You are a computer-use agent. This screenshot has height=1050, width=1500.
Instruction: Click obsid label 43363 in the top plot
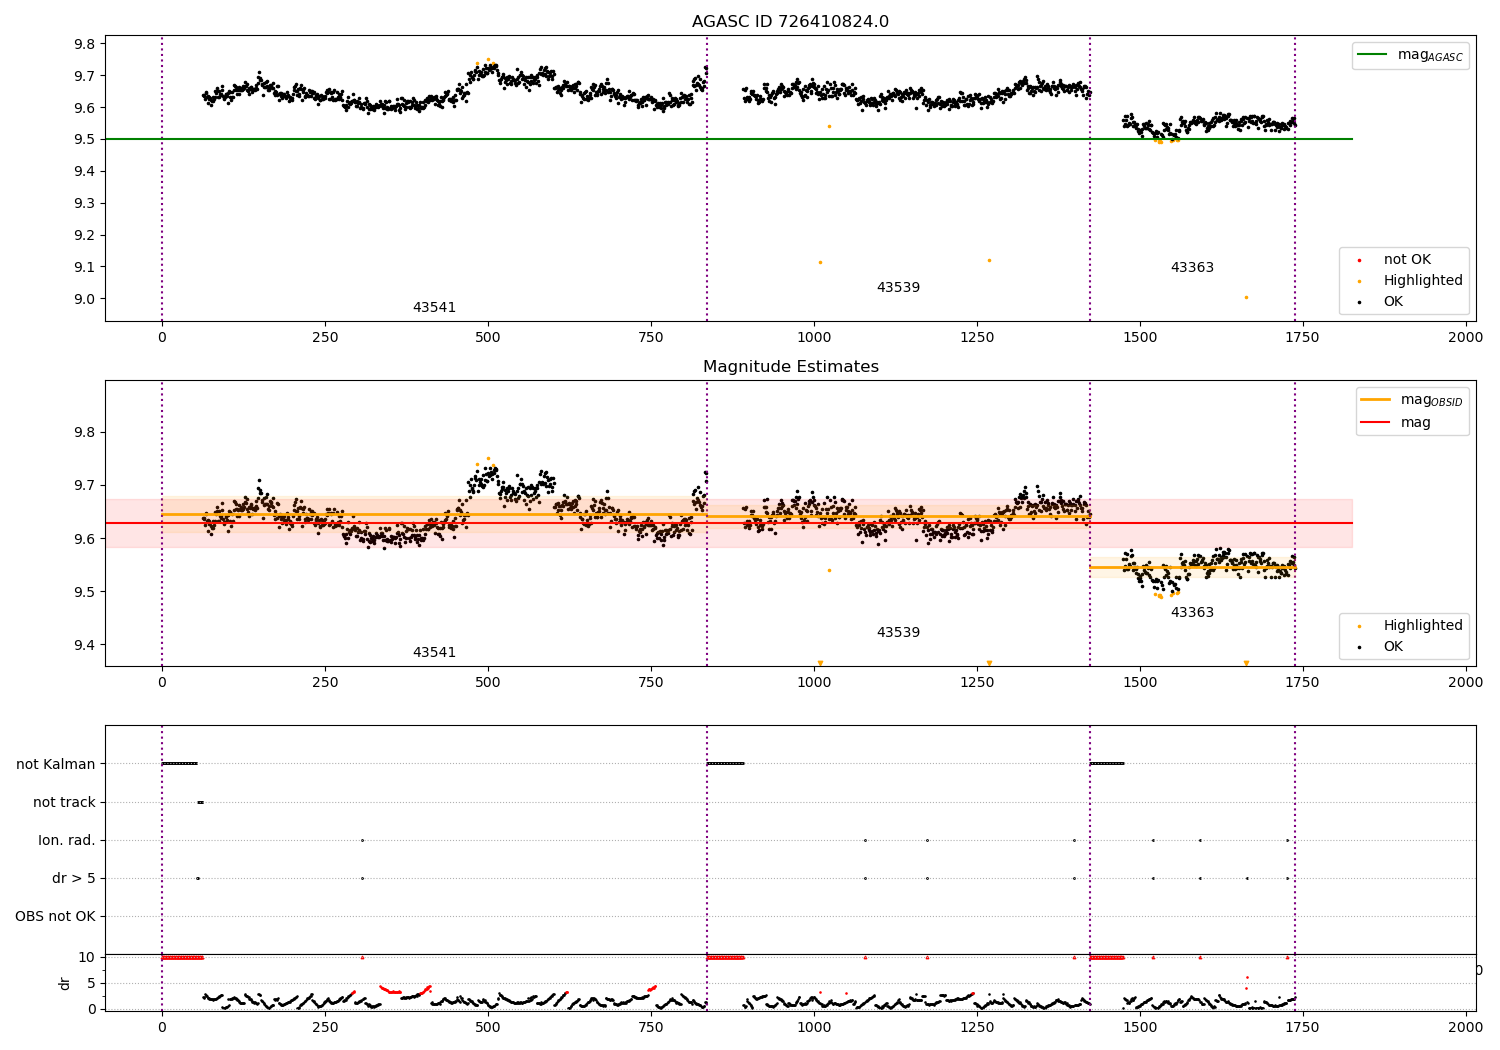tap(1192, 268)
